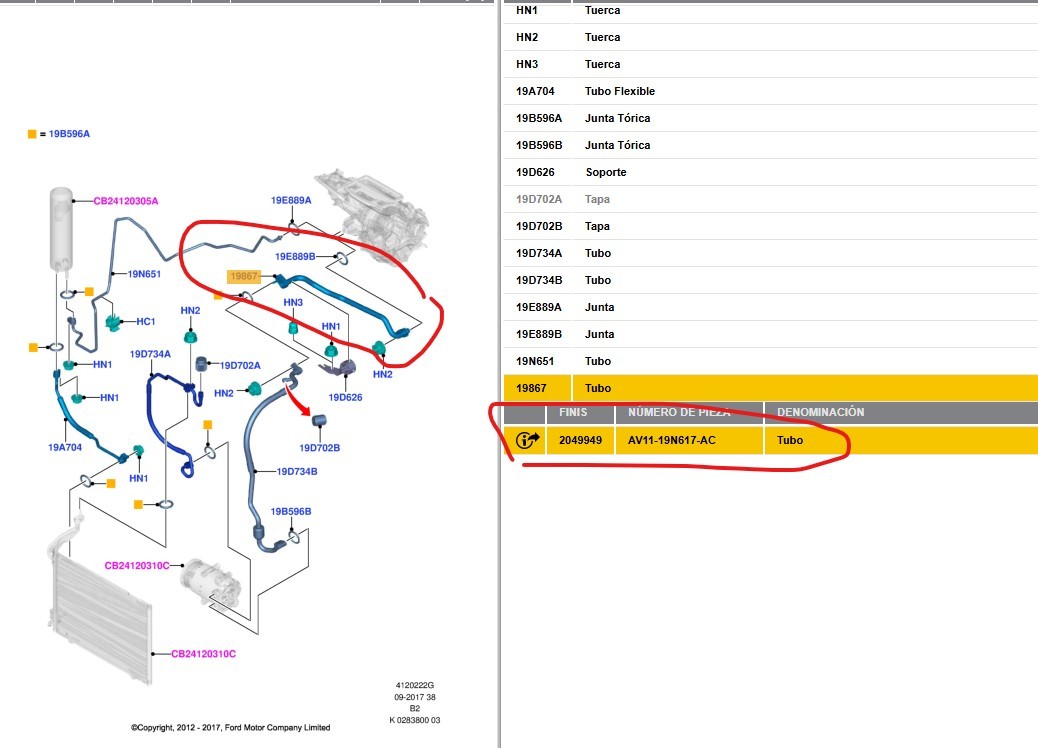Click the HC1 valve icon in diagram
The width and height of the screenshot is (1038, 748).
(113, 322)
